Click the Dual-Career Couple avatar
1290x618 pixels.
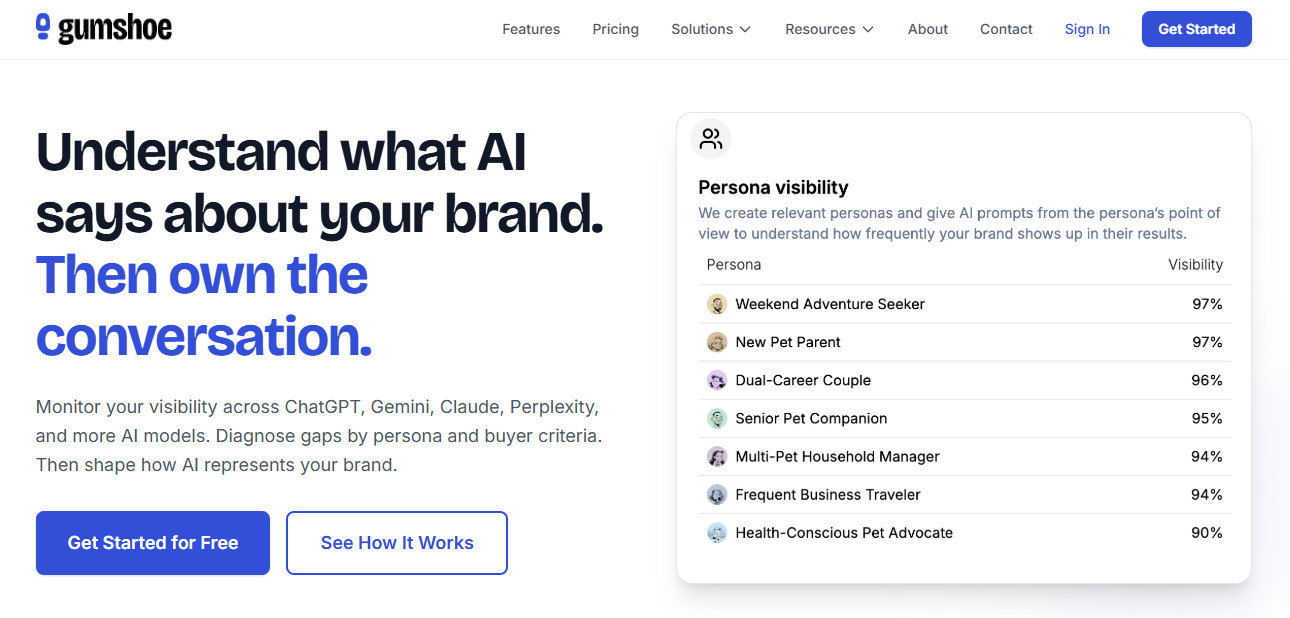pos(718,380)
